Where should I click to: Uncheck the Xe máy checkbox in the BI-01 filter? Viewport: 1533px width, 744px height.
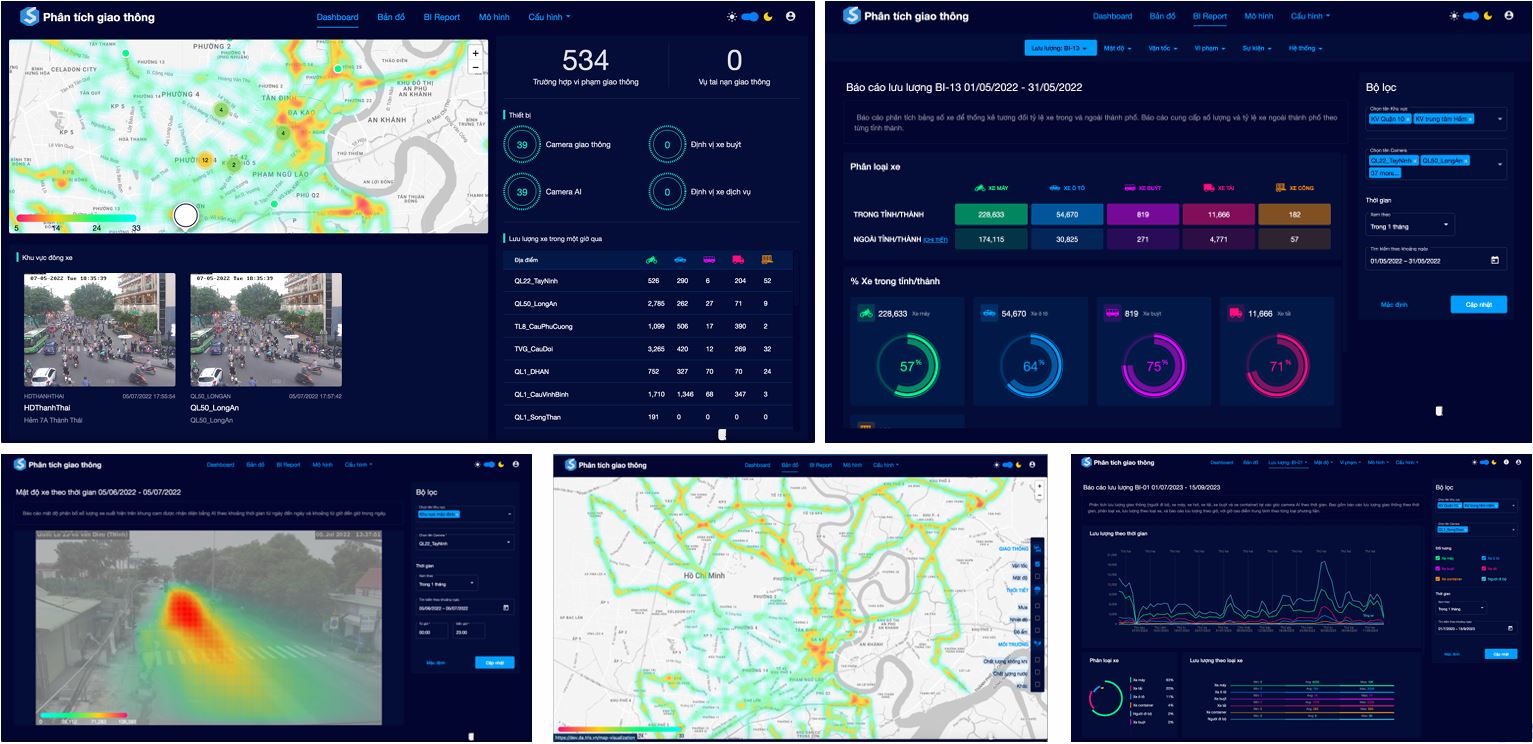point(1440,558)
